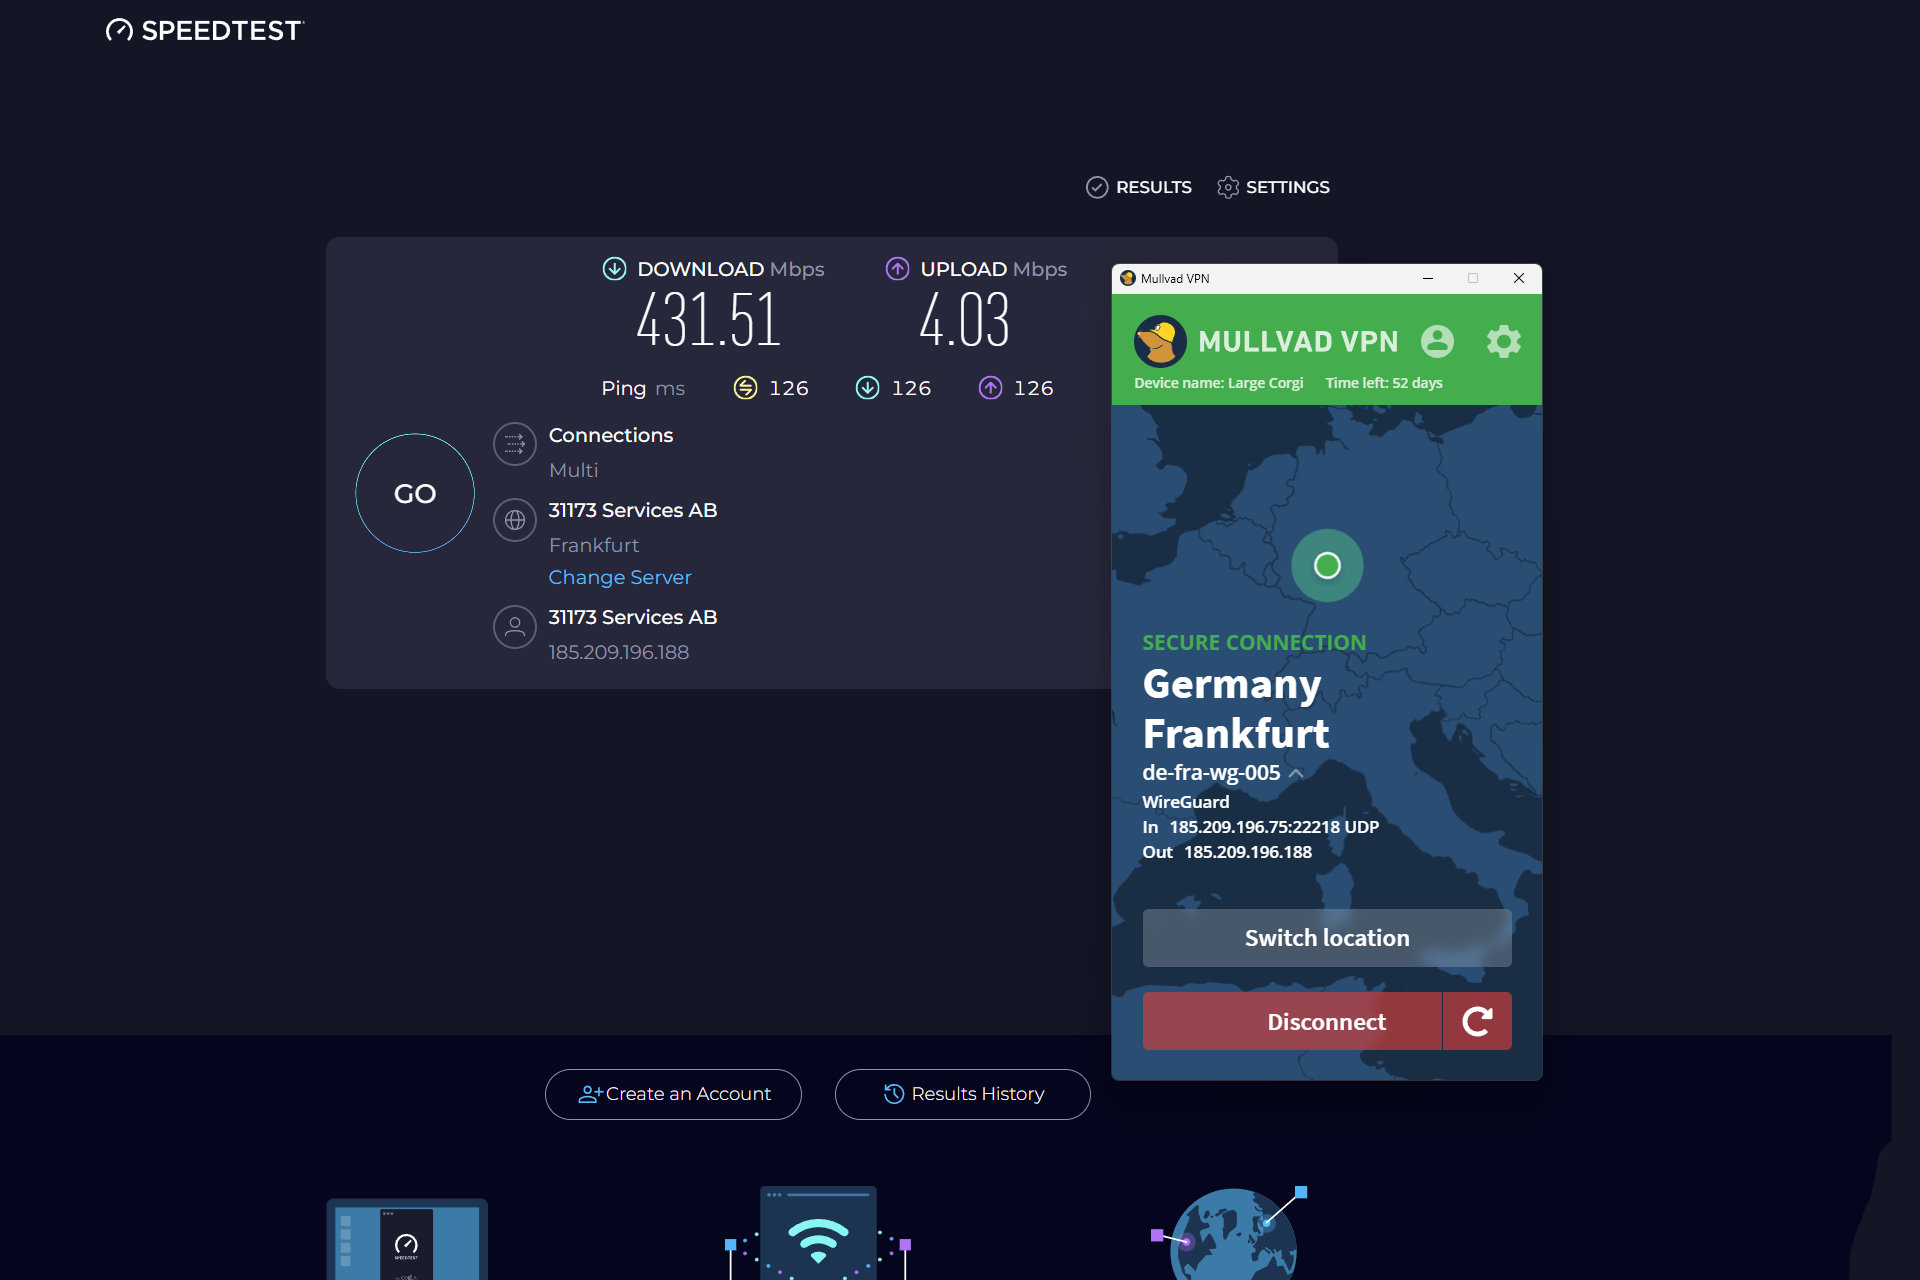Viewport: 1920px width, 1280px height.
Task: Click Create an Account button
Action: click(x=673, y=1093)
